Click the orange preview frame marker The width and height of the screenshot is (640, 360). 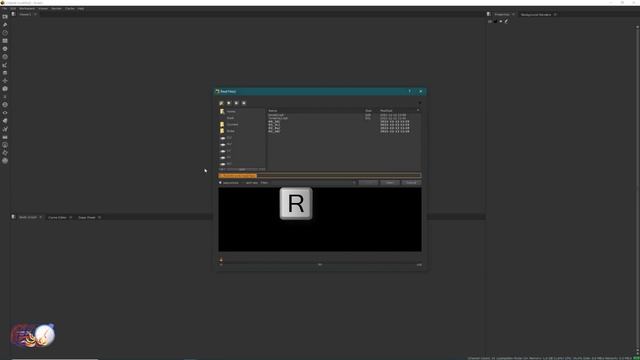click(x=221, y=260)
